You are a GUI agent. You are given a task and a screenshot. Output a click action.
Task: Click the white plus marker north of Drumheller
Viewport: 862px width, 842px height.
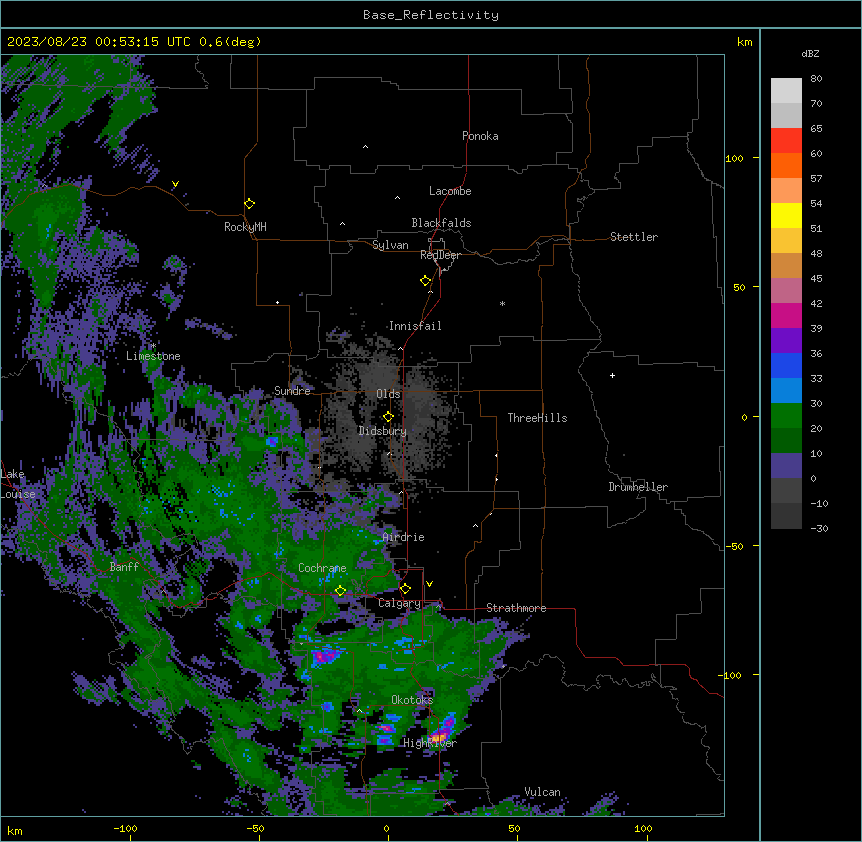[612, 375]
